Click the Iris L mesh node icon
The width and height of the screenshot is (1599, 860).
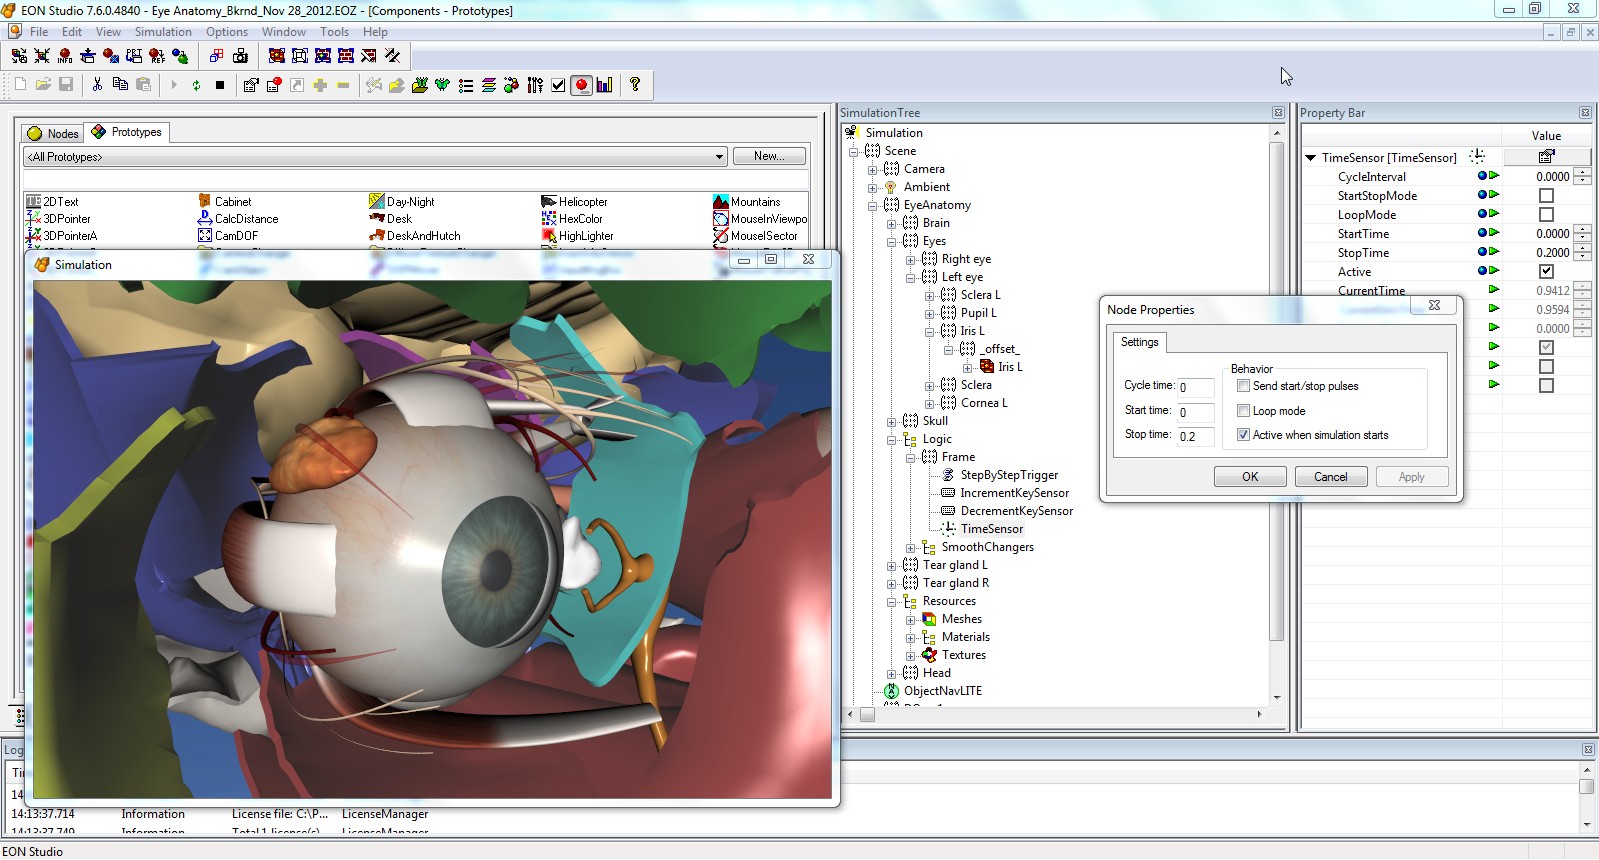[987, 367]
